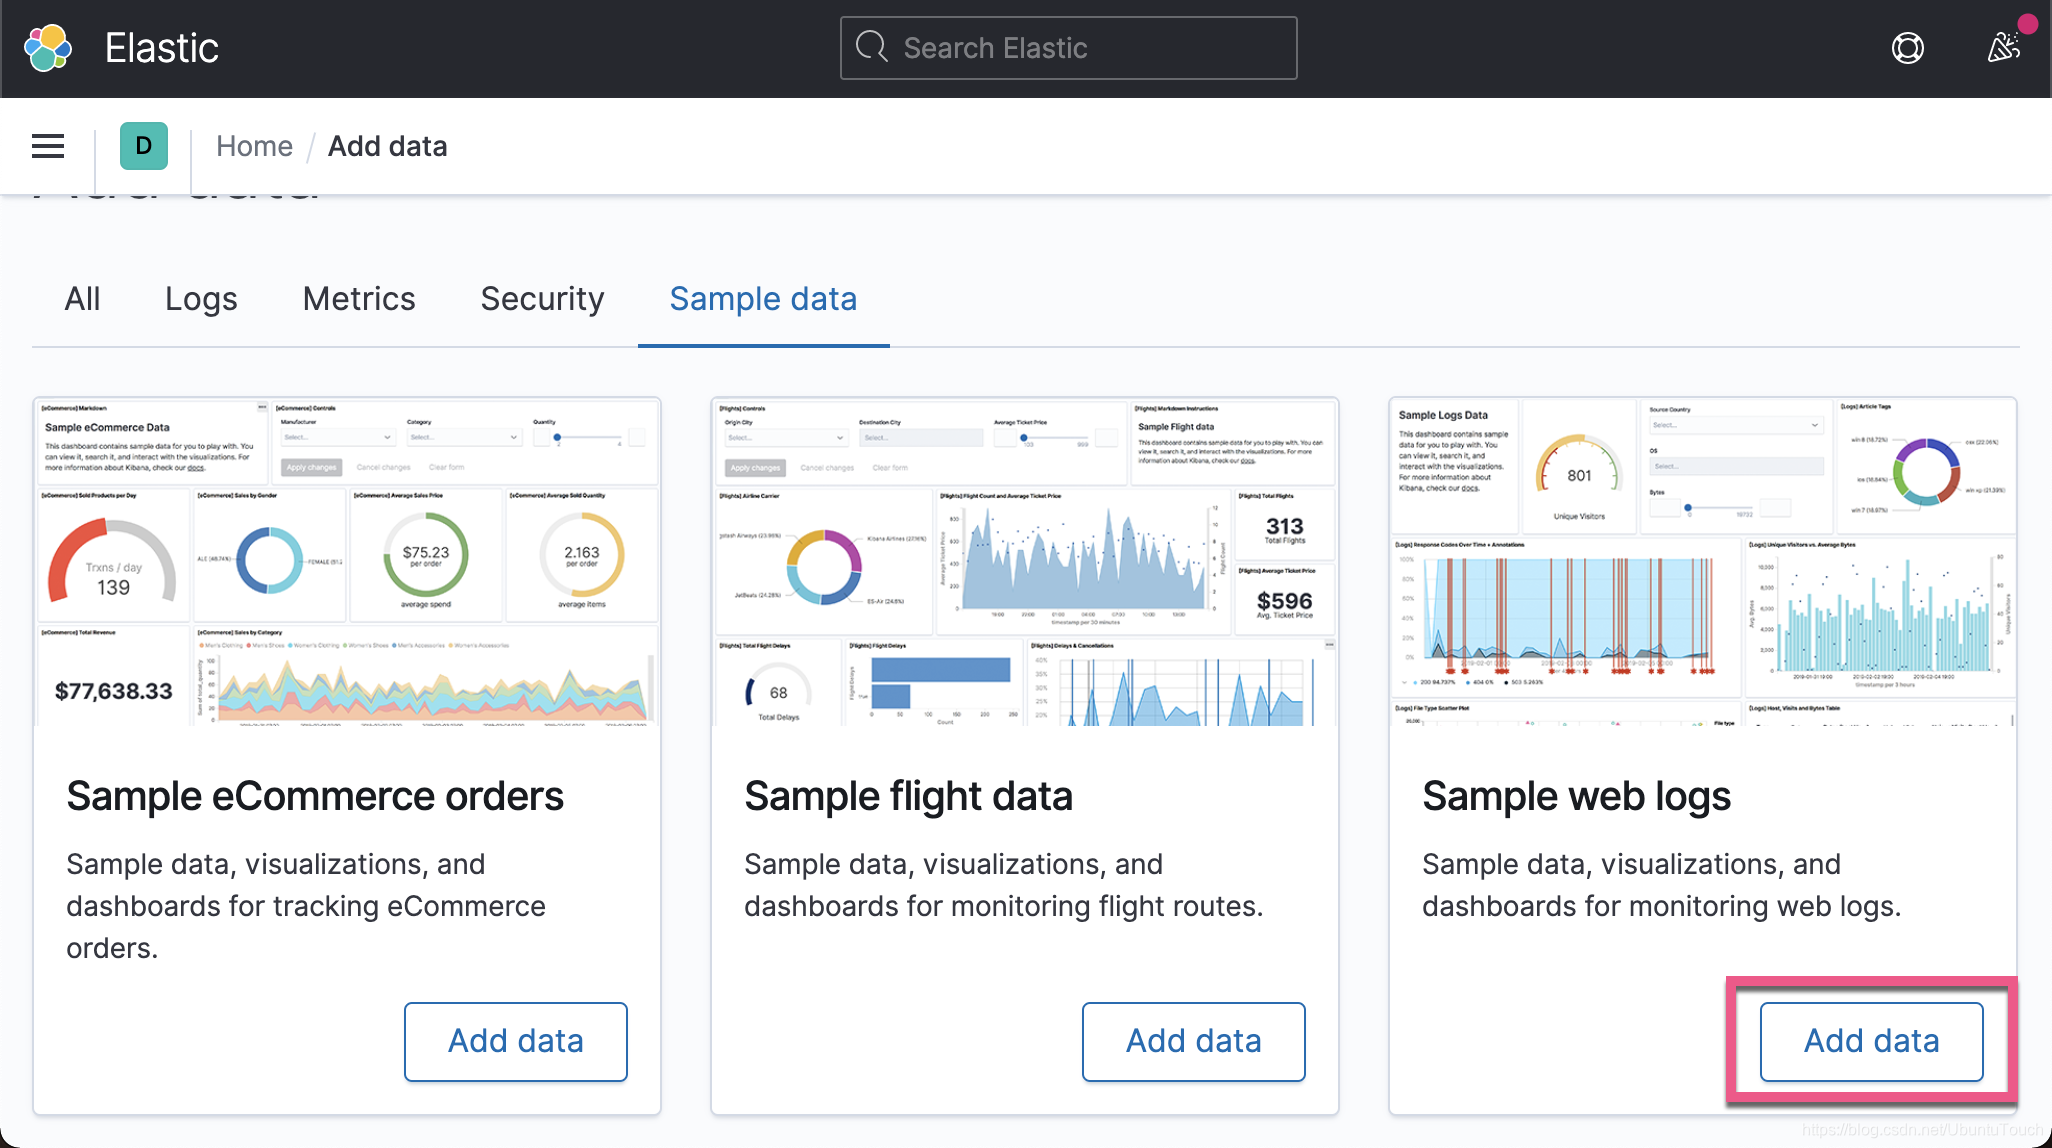Screen dimensions: 2052x1148
Task: Add data for Sample flight data
Action: click(1193, 1041)
